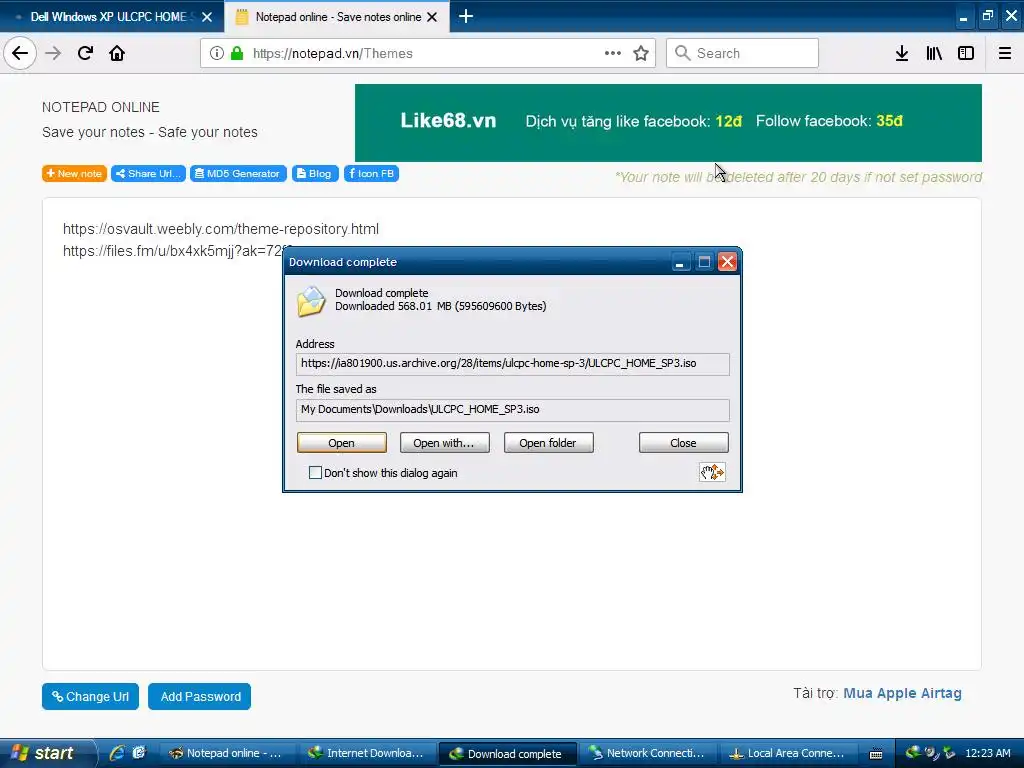Show site information icon in address bar
The image size is (1024, 768).
point(217,53)
